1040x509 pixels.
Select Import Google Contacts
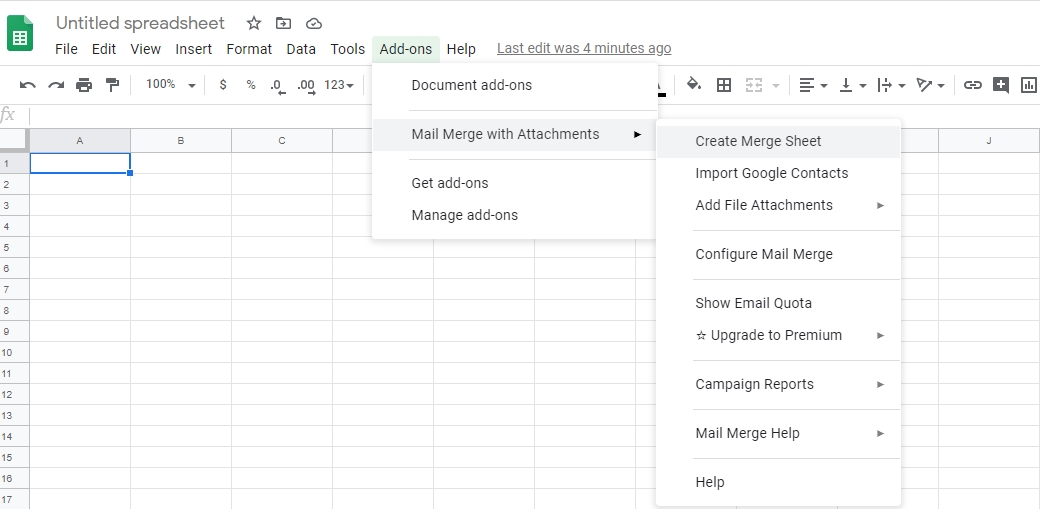[779, 173]
